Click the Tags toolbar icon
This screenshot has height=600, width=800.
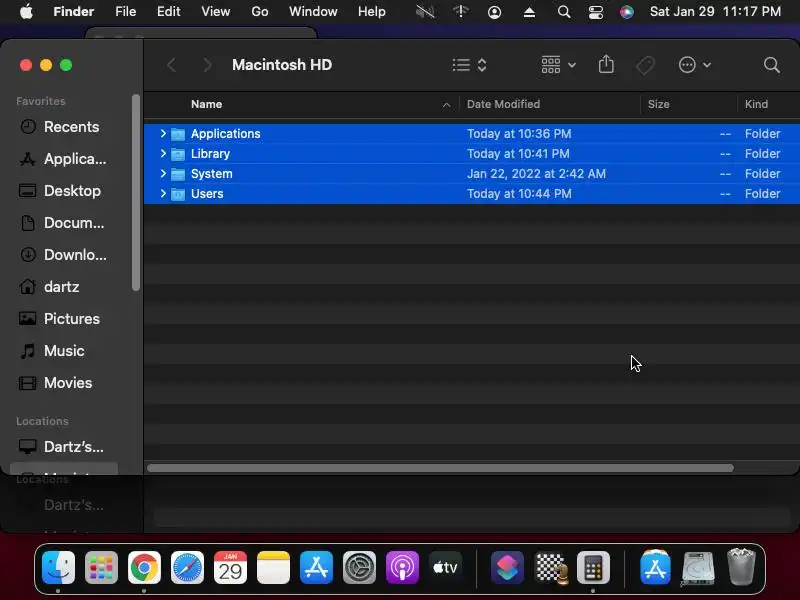coord(645,65)
